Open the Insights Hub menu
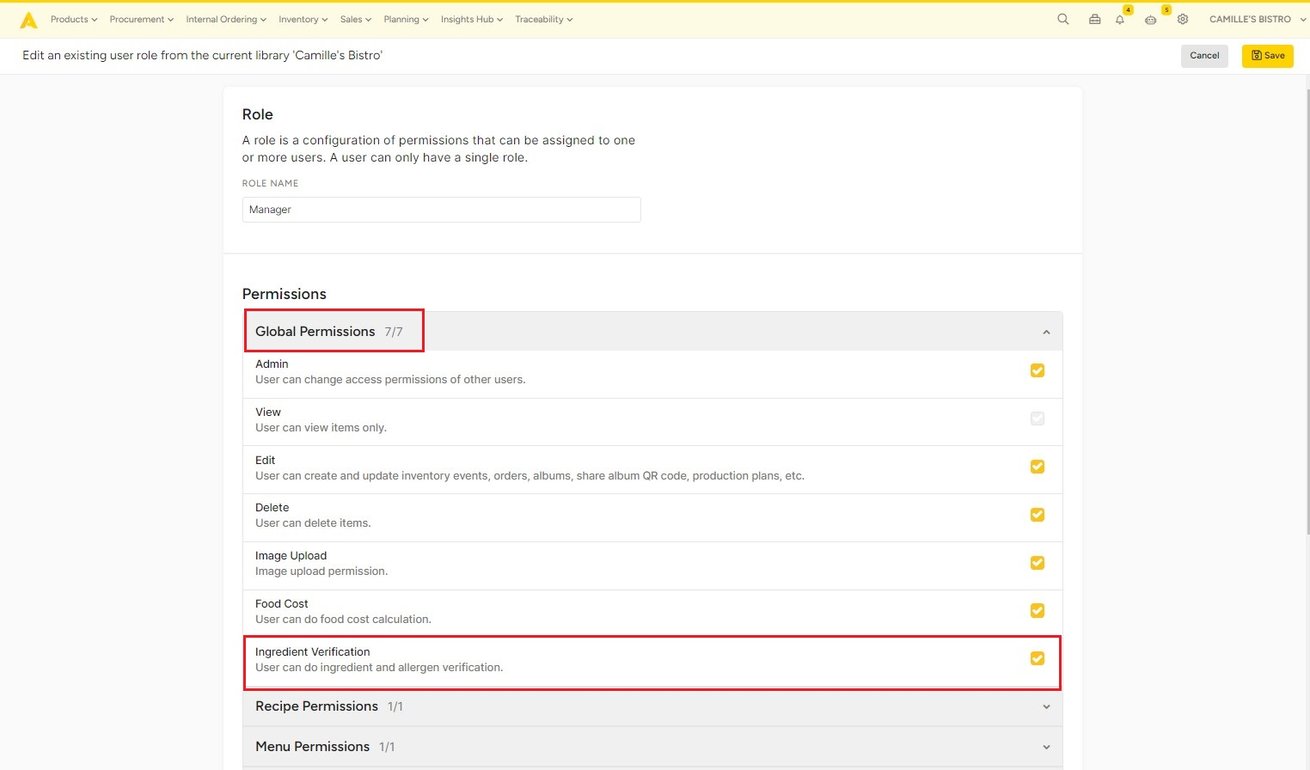The image size is (1310, 770). (x=471, y=19)
